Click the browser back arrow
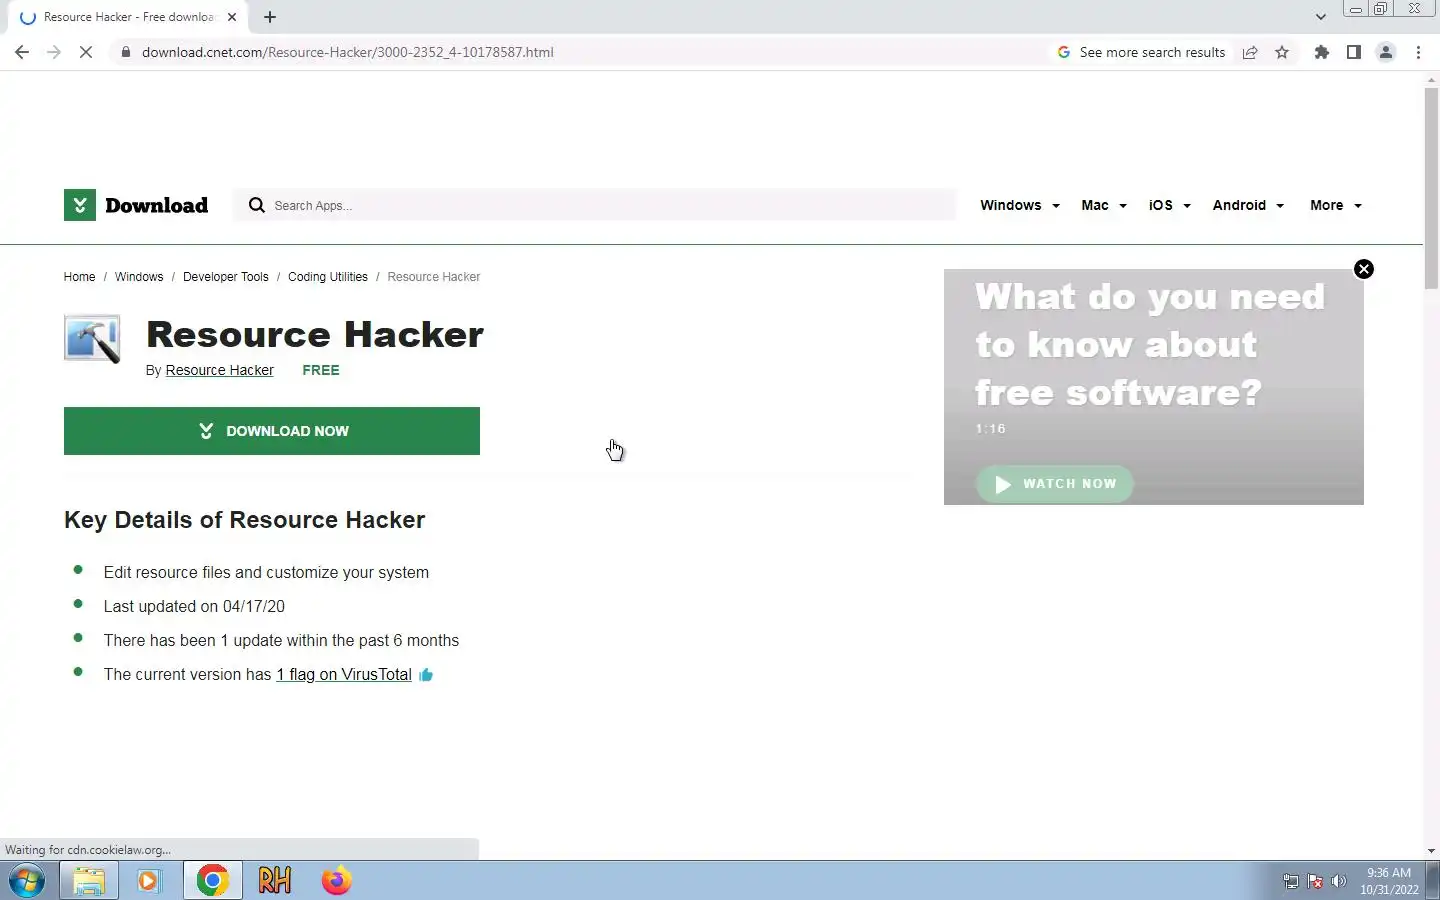1440x900 pixels. click(22, 52)
